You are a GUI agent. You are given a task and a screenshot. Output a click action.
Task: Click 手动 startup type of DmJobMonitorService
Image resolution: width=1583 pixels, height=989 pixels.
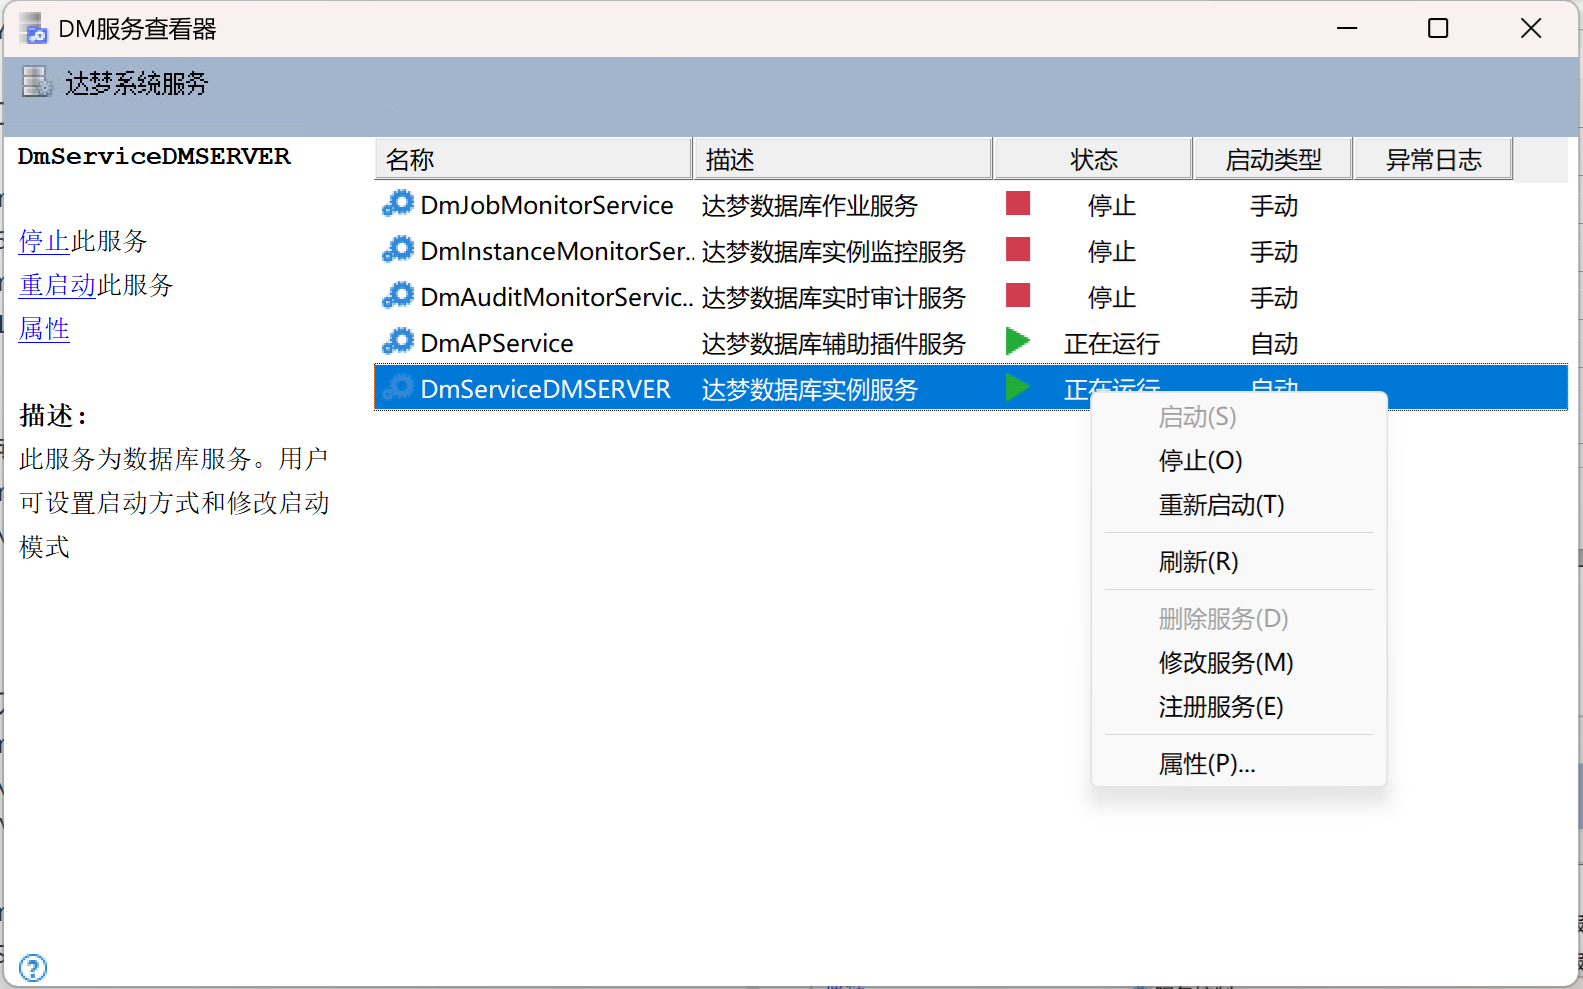(x=1274, y=205)
